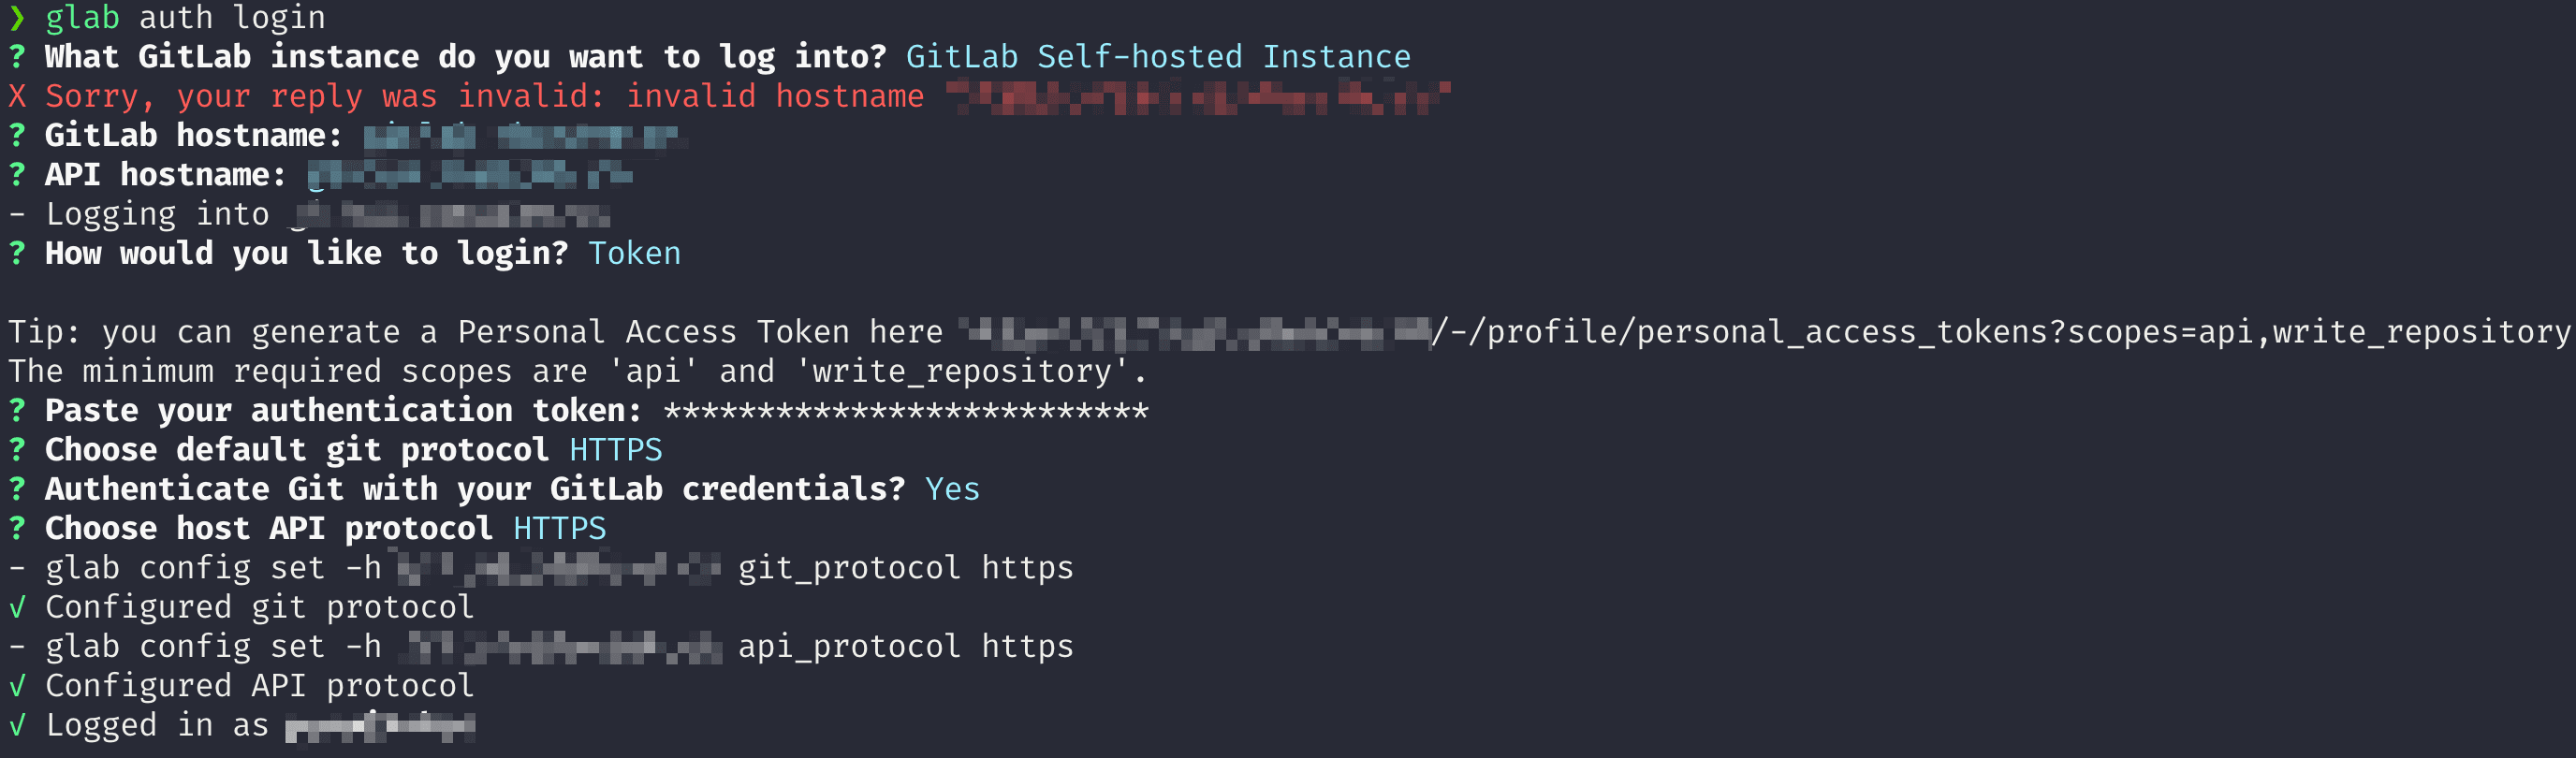Click green question mark beside API hostname
The height and width of the screenshot is (758, 2576).
point(17,175)
